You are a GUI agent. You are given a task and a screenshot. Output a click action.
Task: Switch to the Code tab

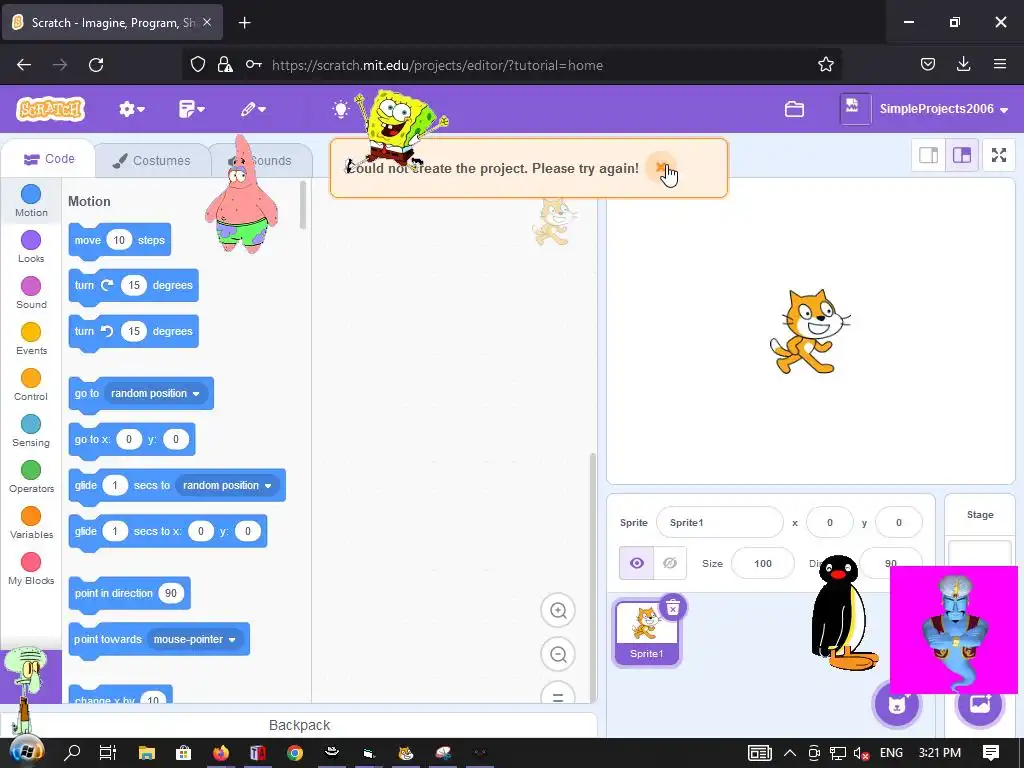(49, 159)
